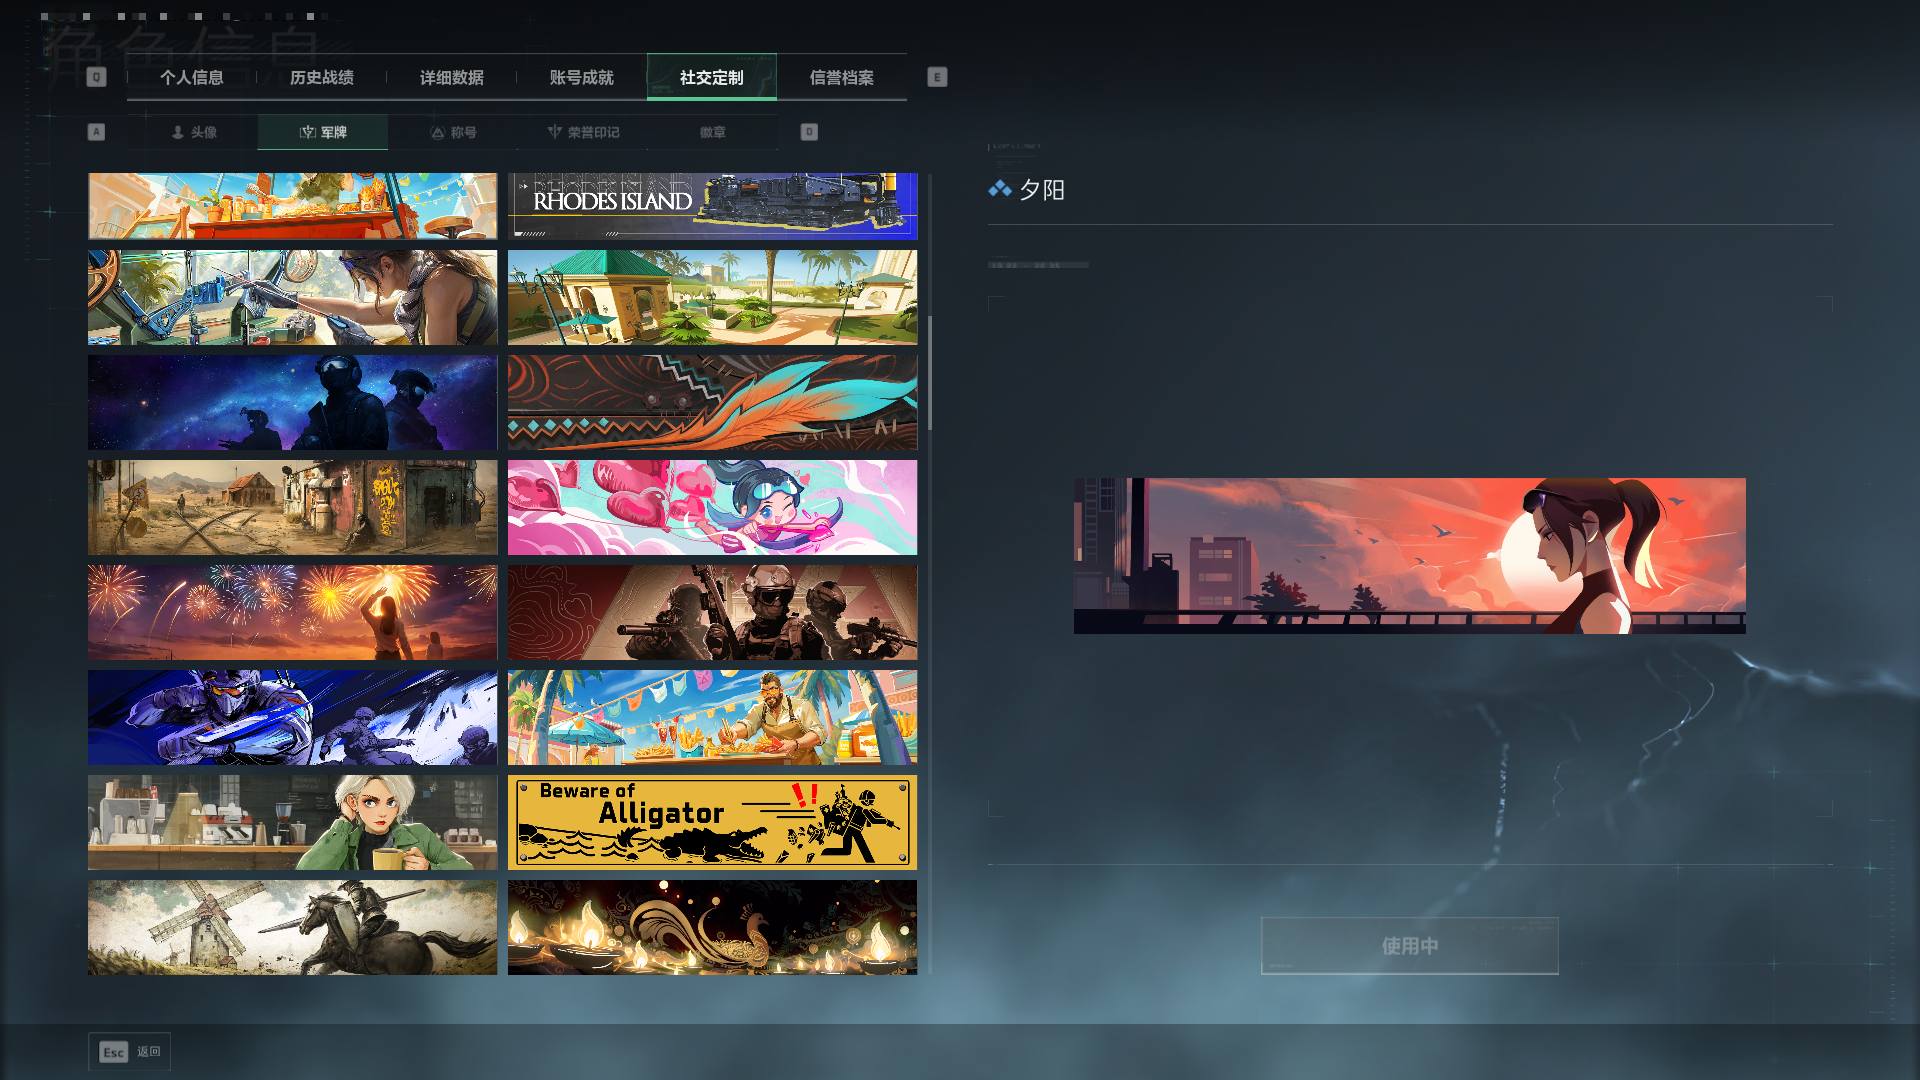
Task: Click the 使用中 in-use button
Action: 1409,945
